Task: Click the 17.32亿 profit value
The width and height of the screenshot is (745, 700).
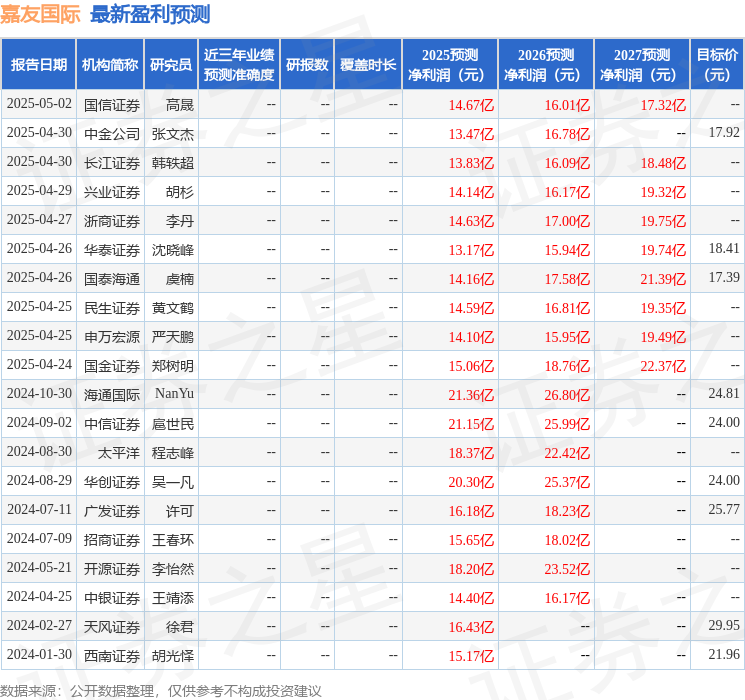Action: [663, 105]
